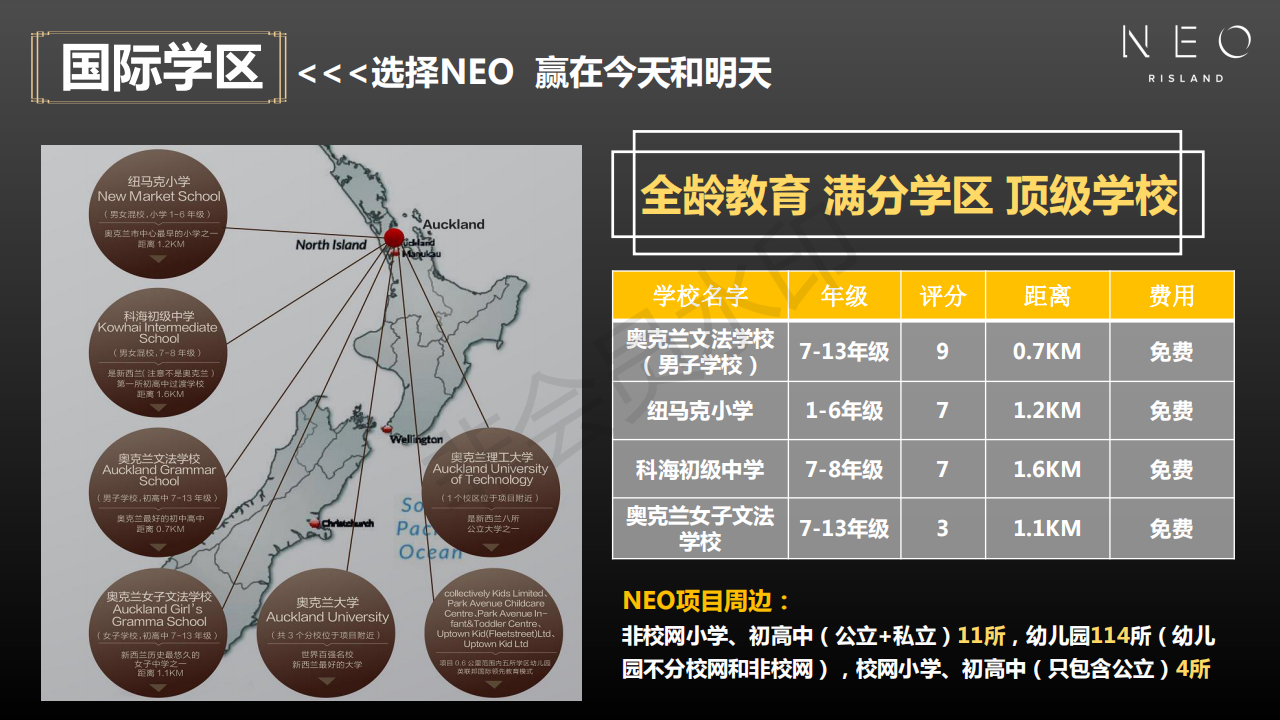Click the red Auckland location marker
Screen dimensions: 1280x720
[394, 238]
